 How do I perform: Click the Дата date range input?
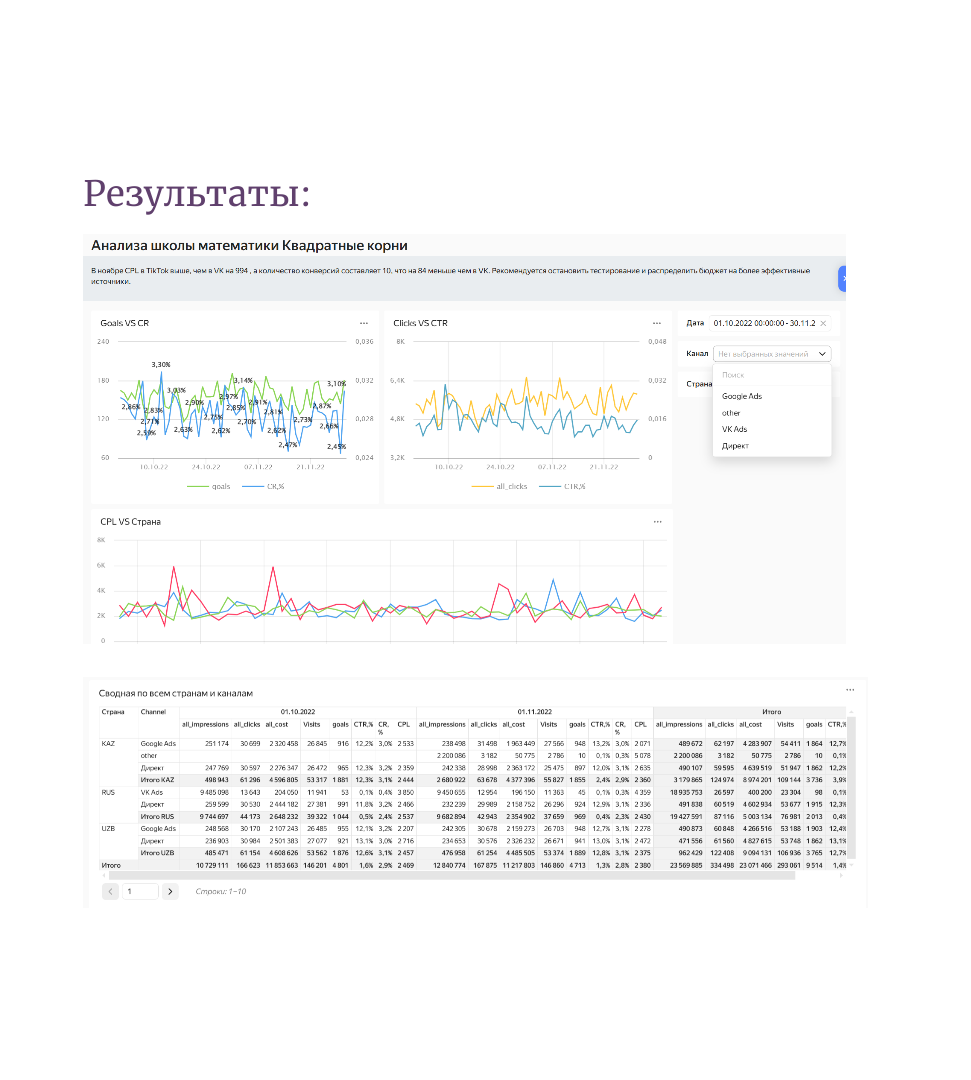pos(771,323)
